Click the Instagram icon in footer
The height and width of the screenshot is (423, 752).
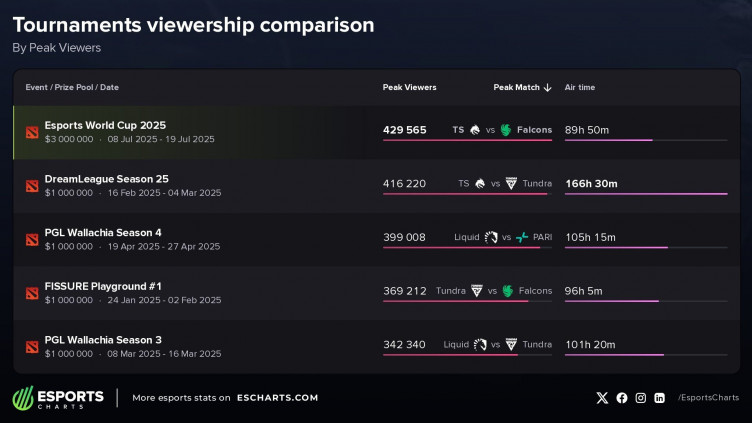(641, 397)
